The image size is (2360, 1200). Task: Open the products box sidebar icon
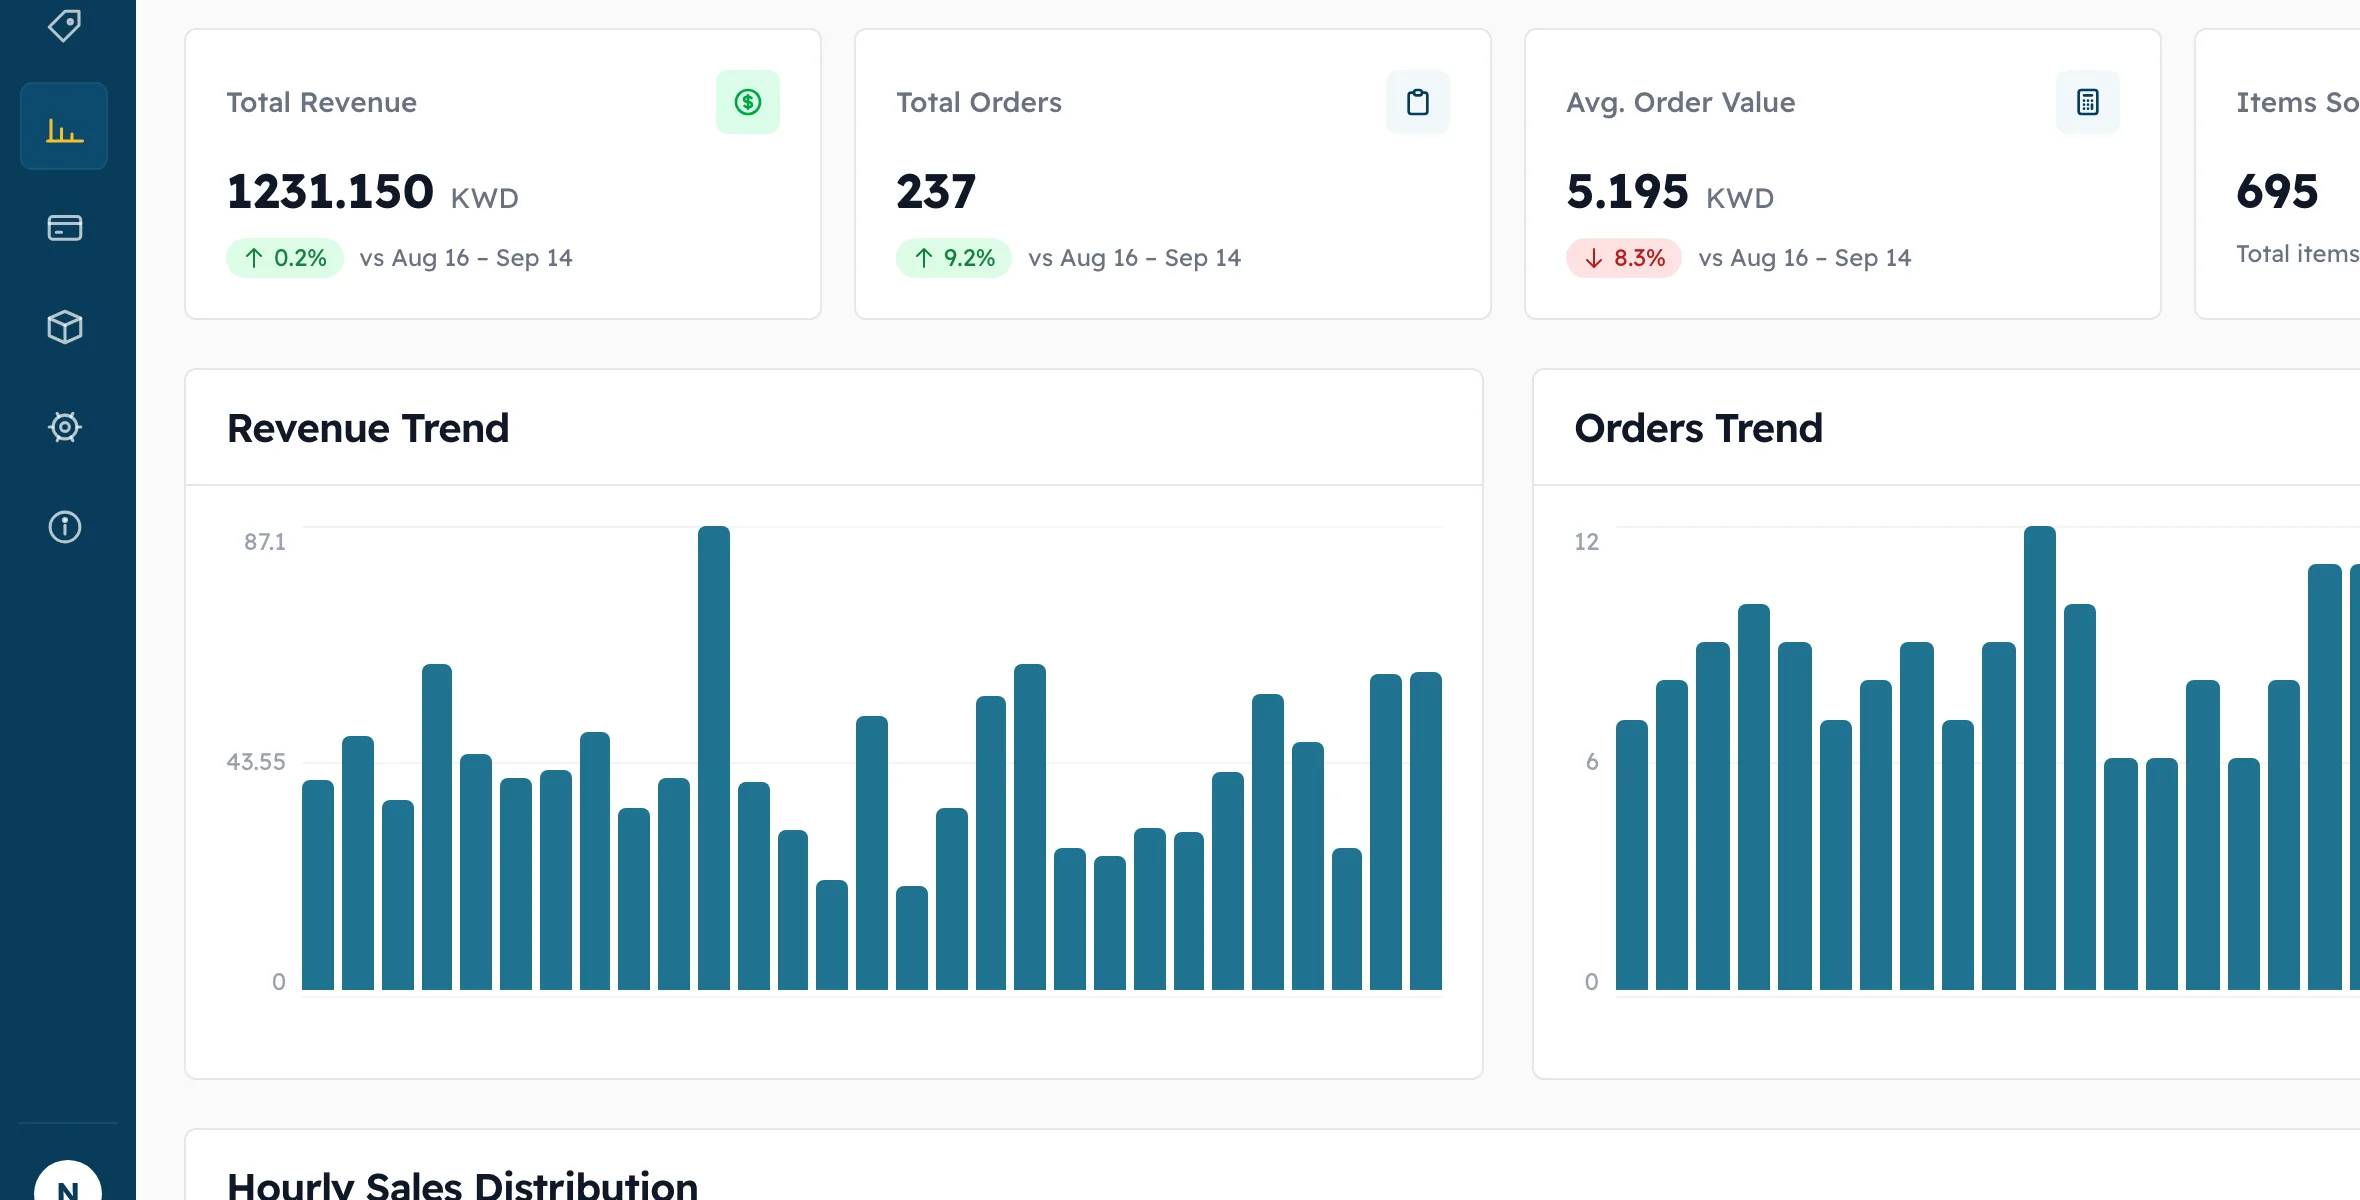[x=65, y=327]
